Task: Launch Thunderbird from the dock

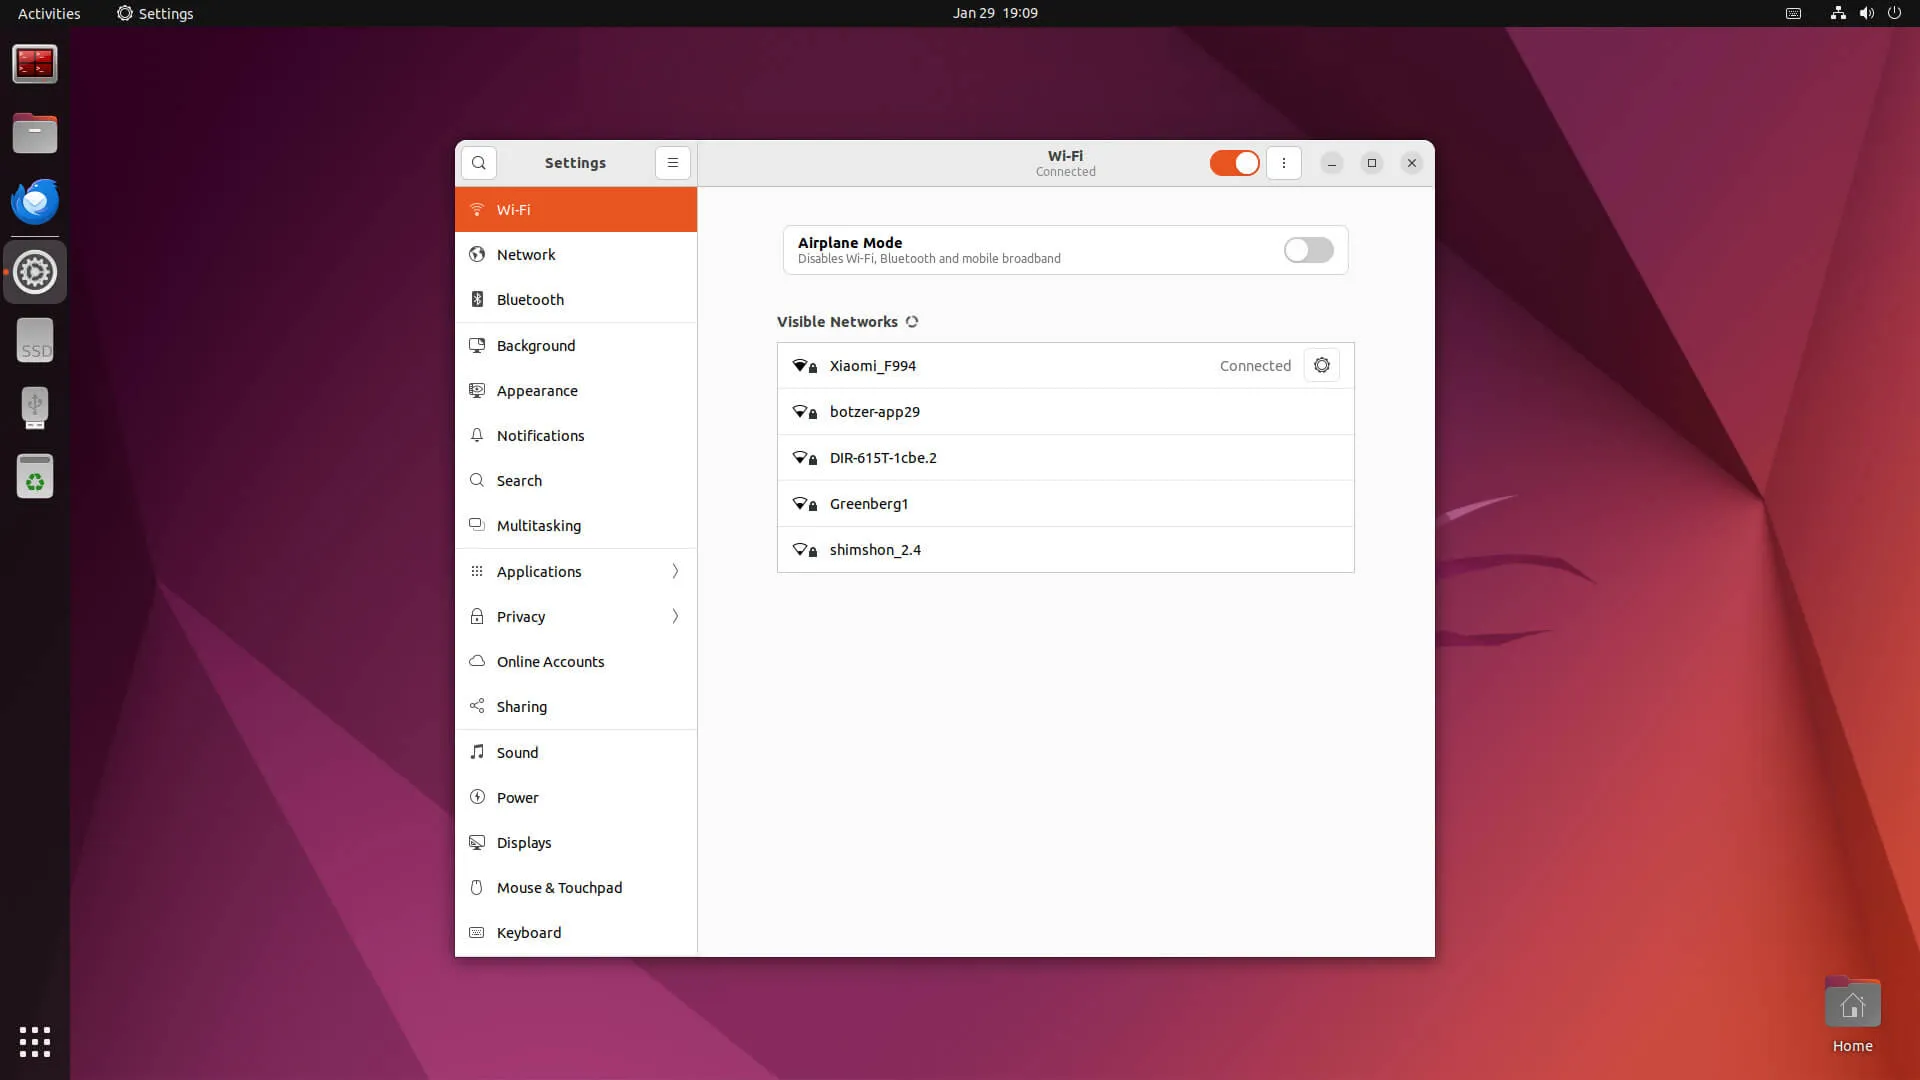Action: (35, 202)
